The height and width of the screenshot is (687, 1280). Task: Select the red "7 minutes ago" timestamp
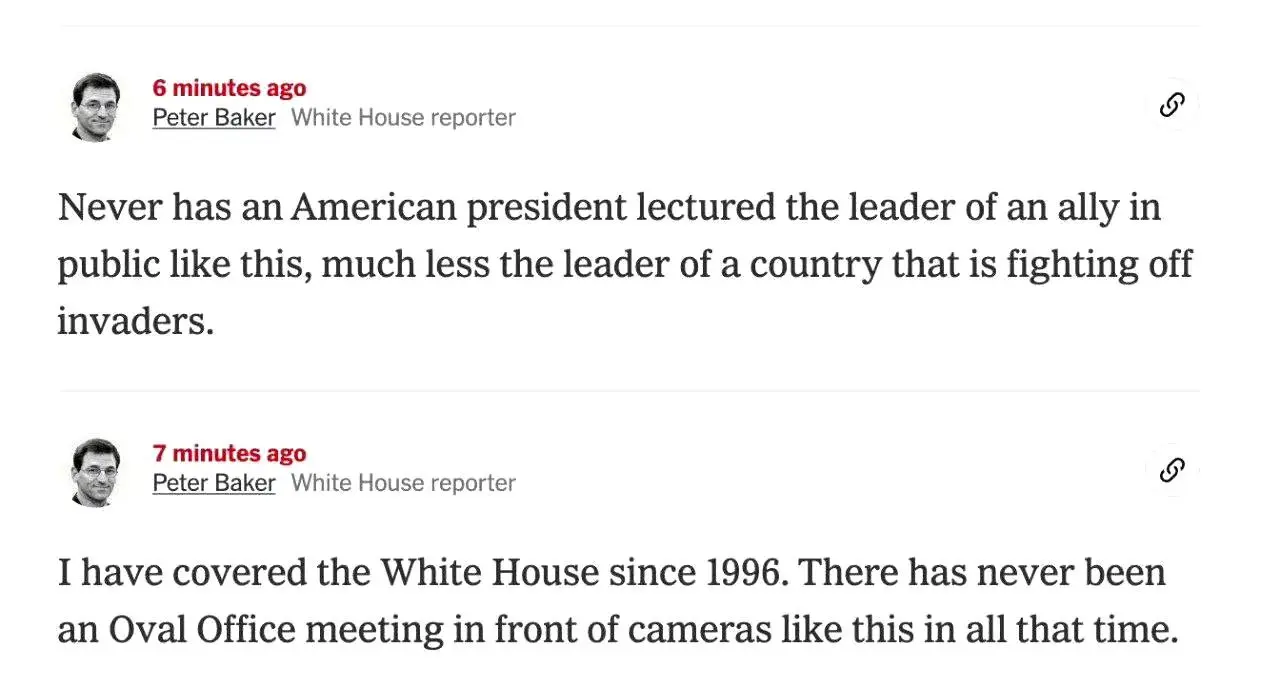pos(229,453)
